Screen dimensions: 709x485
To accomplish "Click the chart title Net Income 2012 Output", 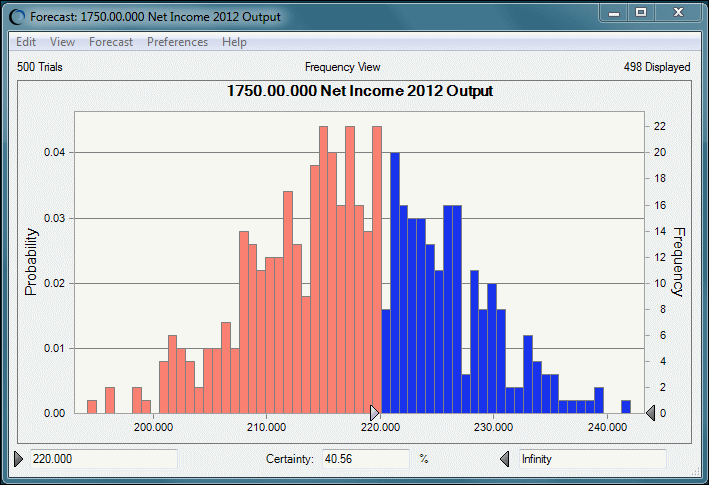I will pos(359,91).
